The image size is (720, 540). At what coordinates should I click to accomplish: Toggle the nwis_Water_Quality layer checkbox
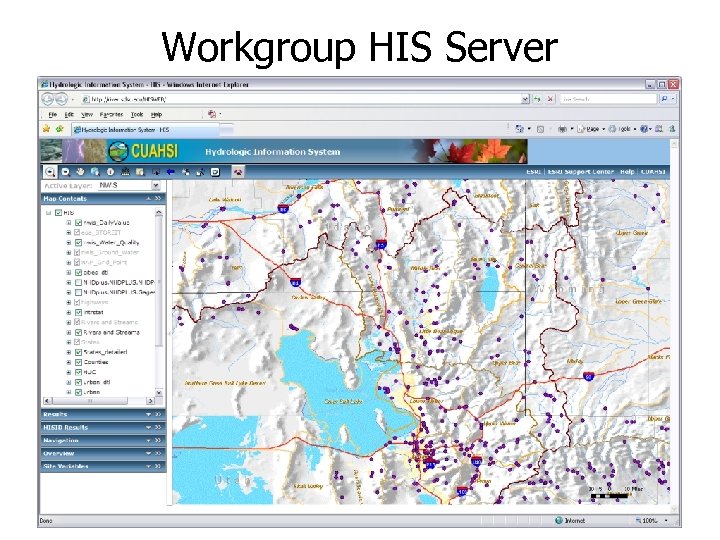(79, 242)
